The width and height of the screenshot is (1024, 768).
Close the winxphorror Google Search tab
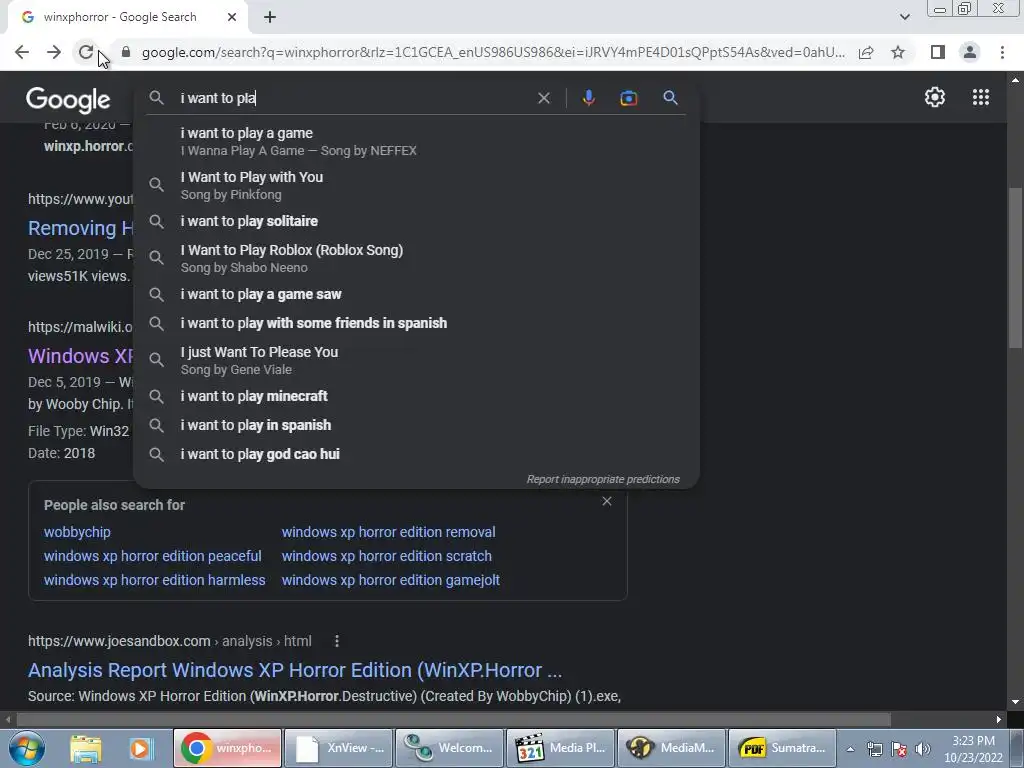tap(232, 17)
